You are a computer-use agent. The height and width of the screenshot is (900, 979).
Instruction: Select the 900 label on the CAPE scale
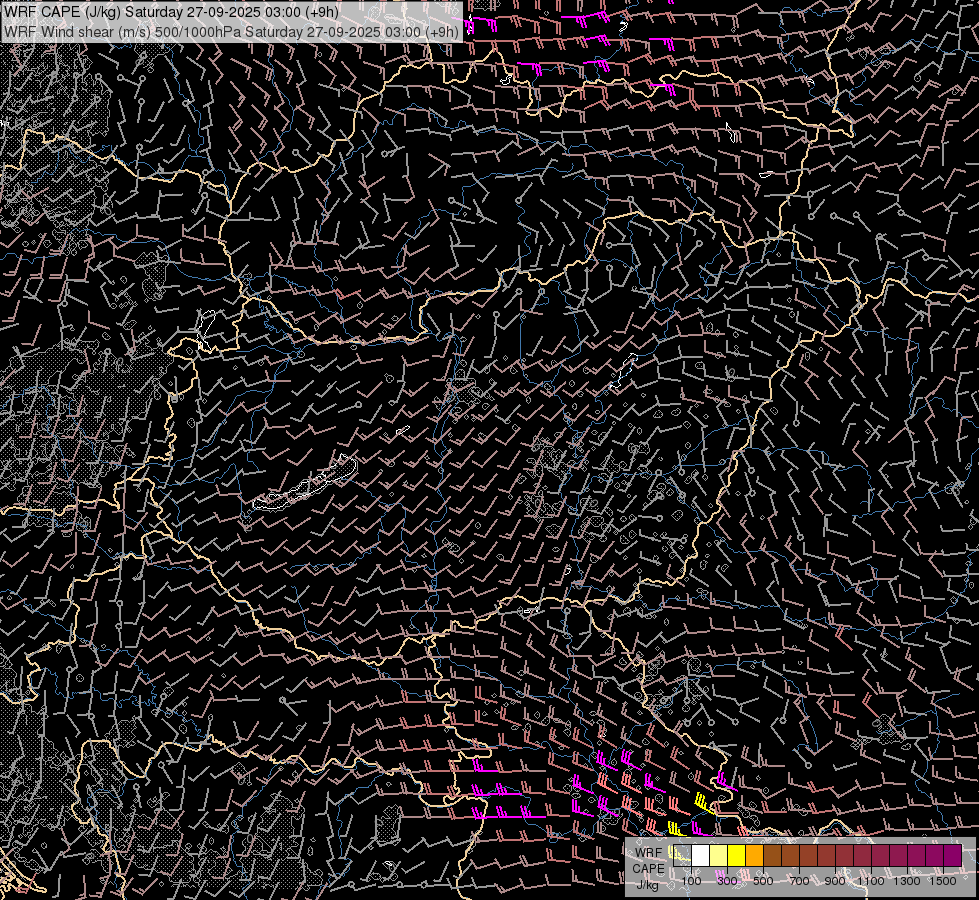coord(835,881)
